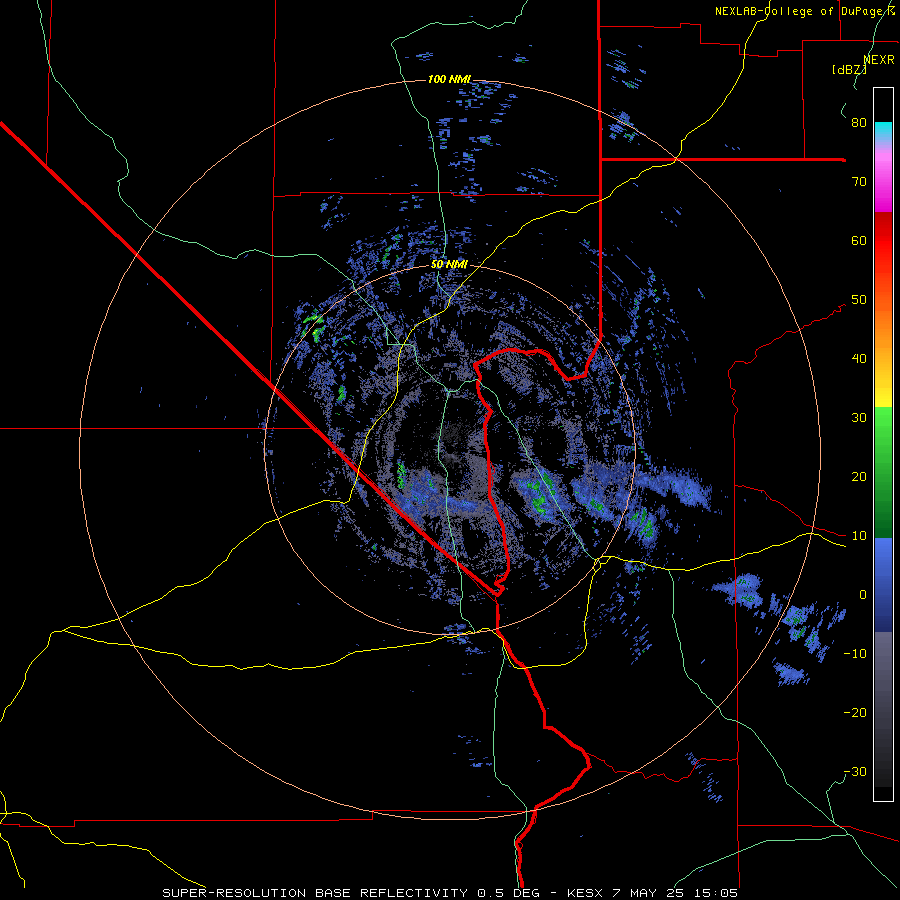Viewport: 900px width, 900px height.
Task: Click the '[dBZ]' legend unit label
Action: click(x=849, y=70)
